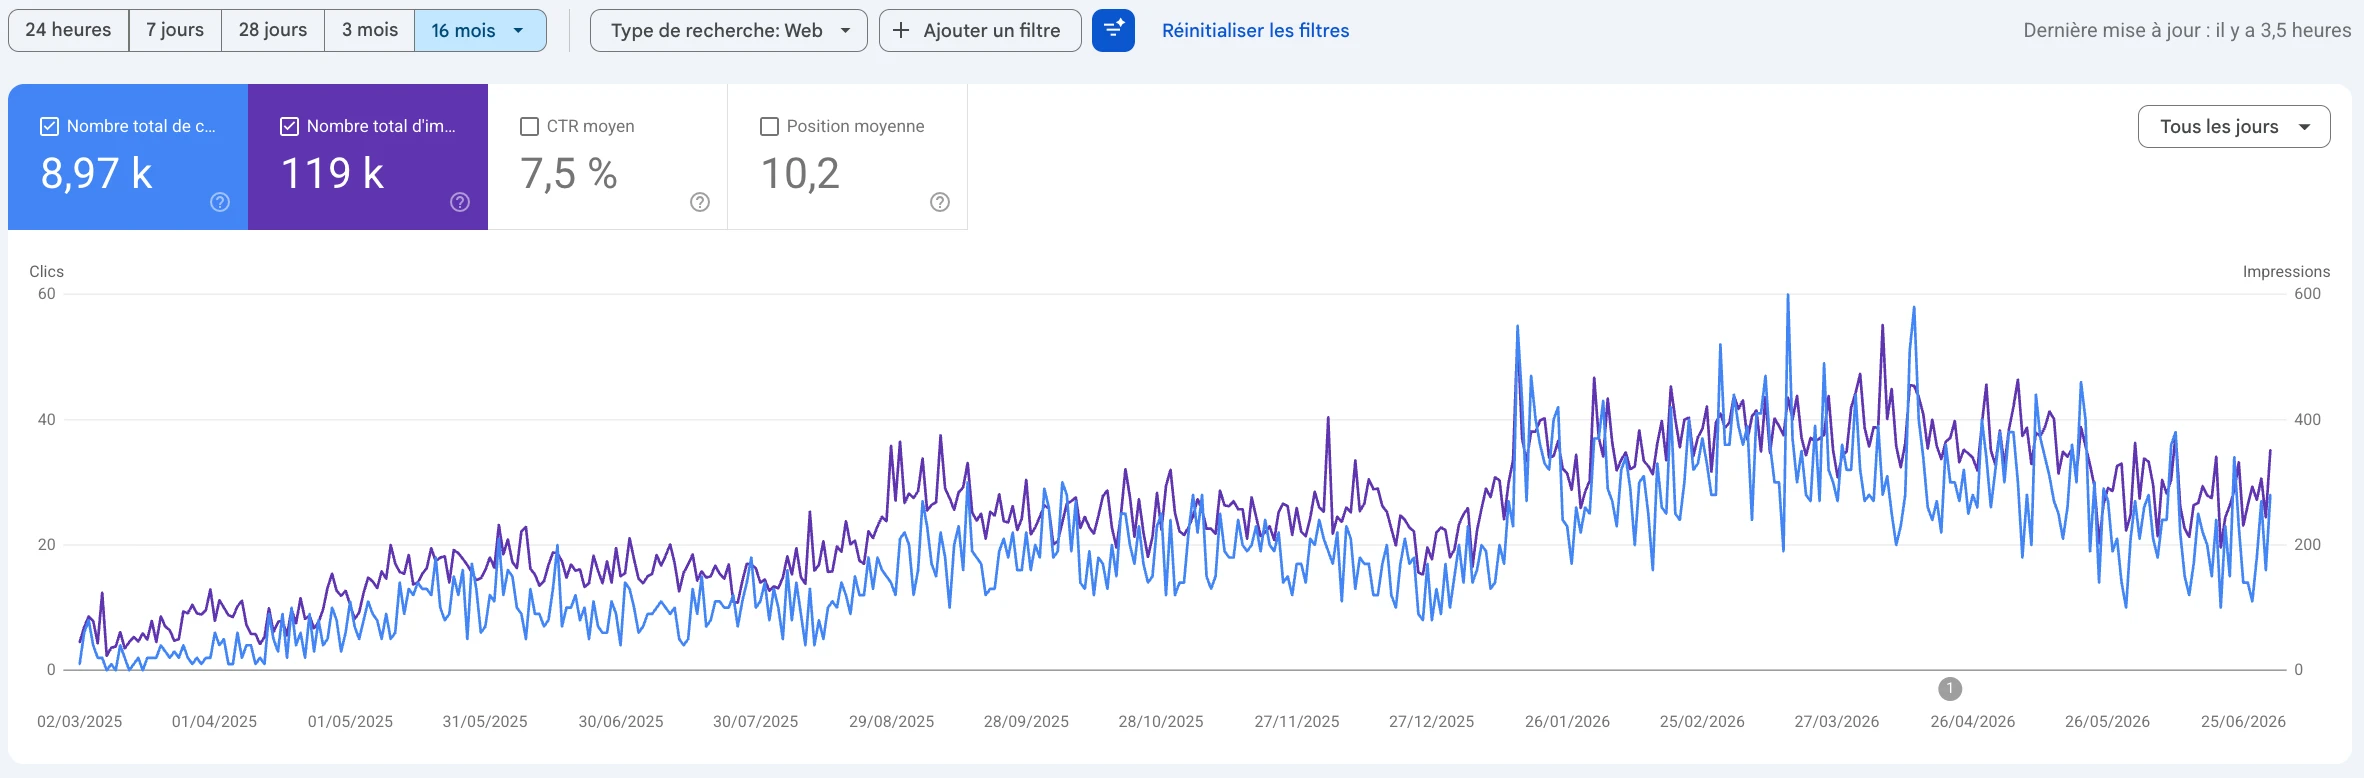Viewport: 2364px width, 778px height.
Task: Click the 7,5 % CTR value
Action: 569,173
